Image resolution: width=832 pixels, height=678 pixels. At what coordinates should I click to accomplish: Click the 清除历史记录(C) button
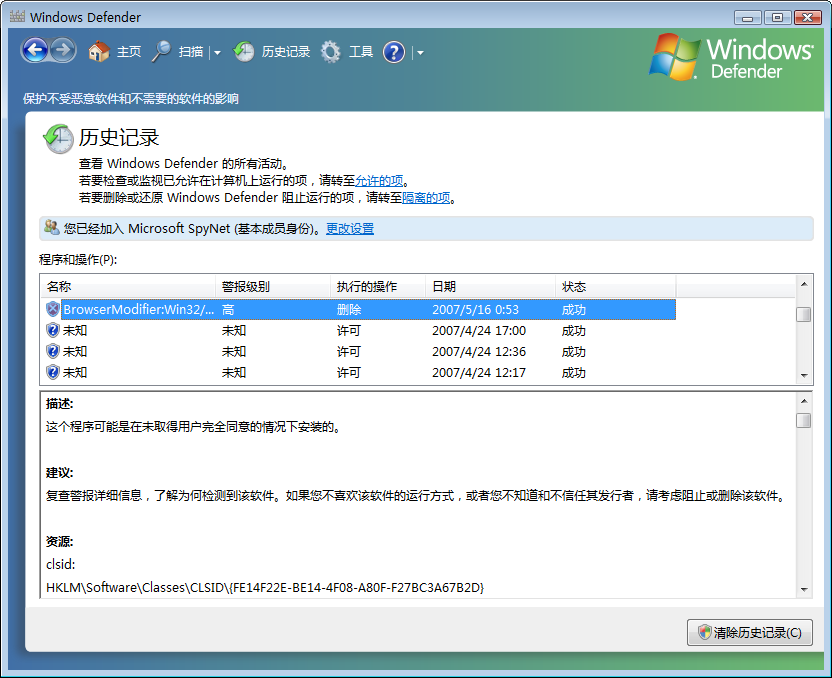click(x=749, y=632)
